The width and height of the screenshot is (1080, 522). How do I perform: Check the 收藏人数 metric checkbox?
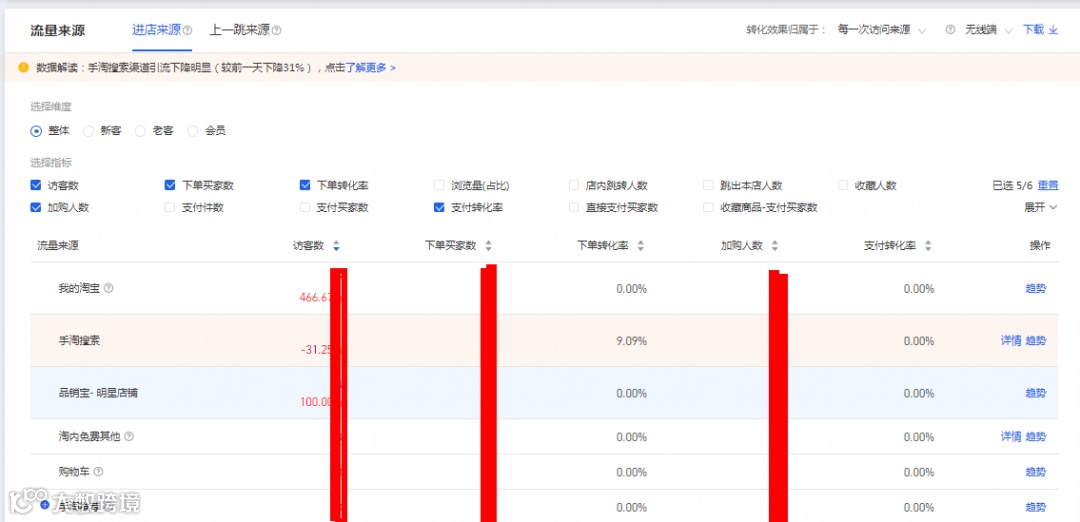tap(842, 185)
